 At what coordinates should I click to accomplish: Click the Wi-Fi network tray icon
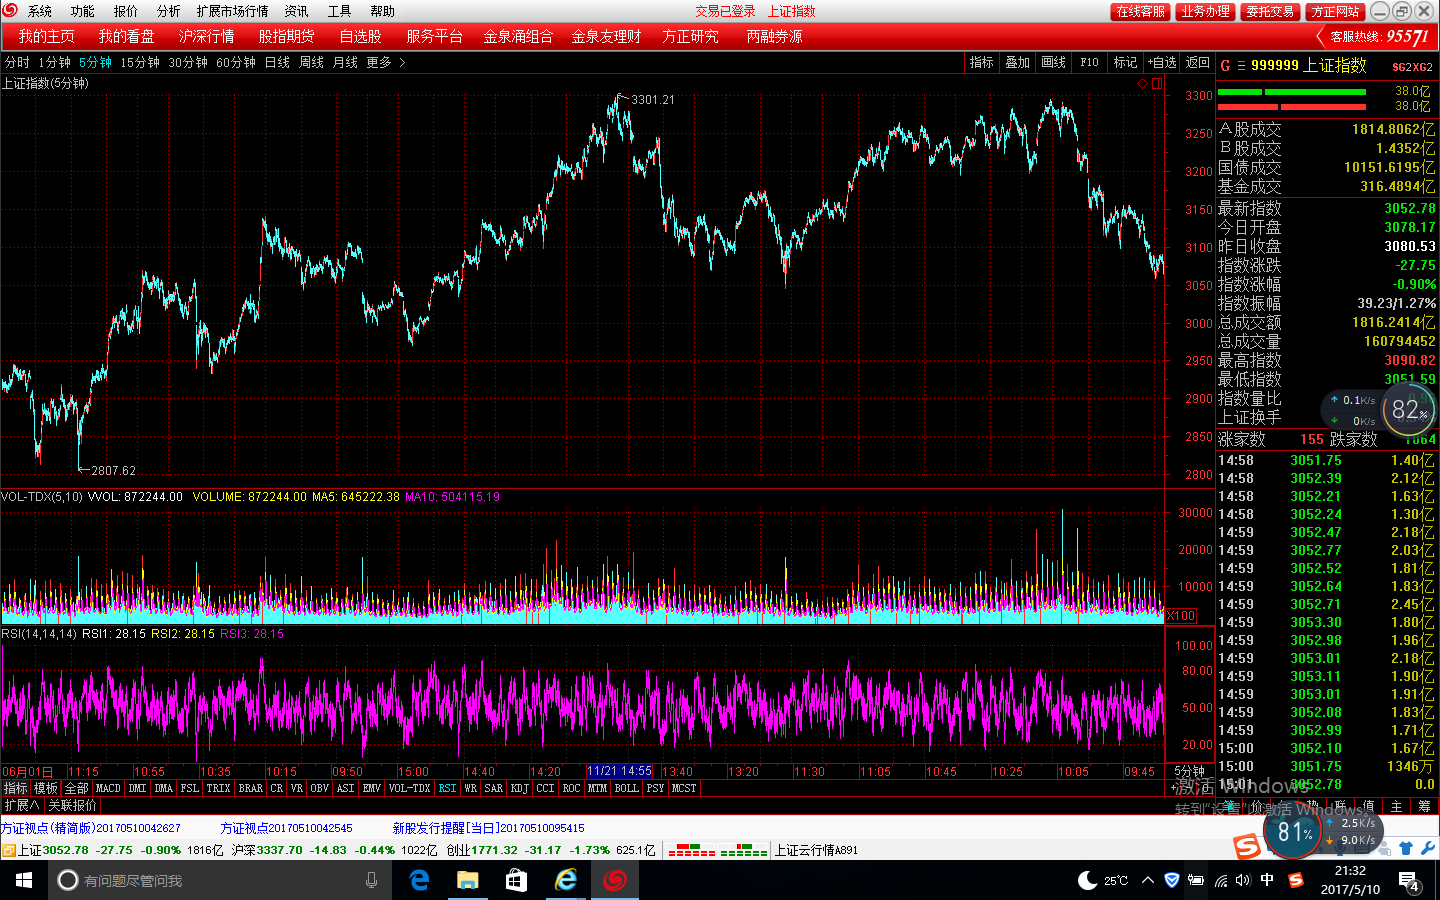pyautogui.click(x=1220, y=880)
